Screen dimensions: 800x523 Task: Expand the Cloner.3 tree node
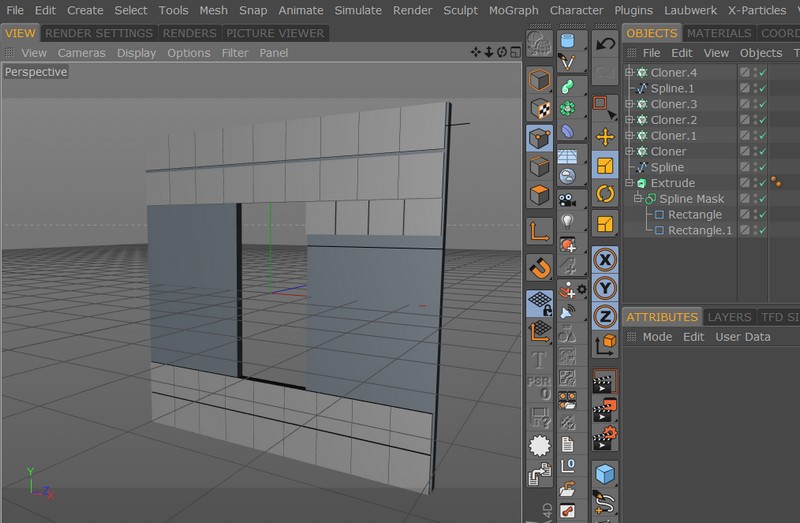click(x=630, y=104)
